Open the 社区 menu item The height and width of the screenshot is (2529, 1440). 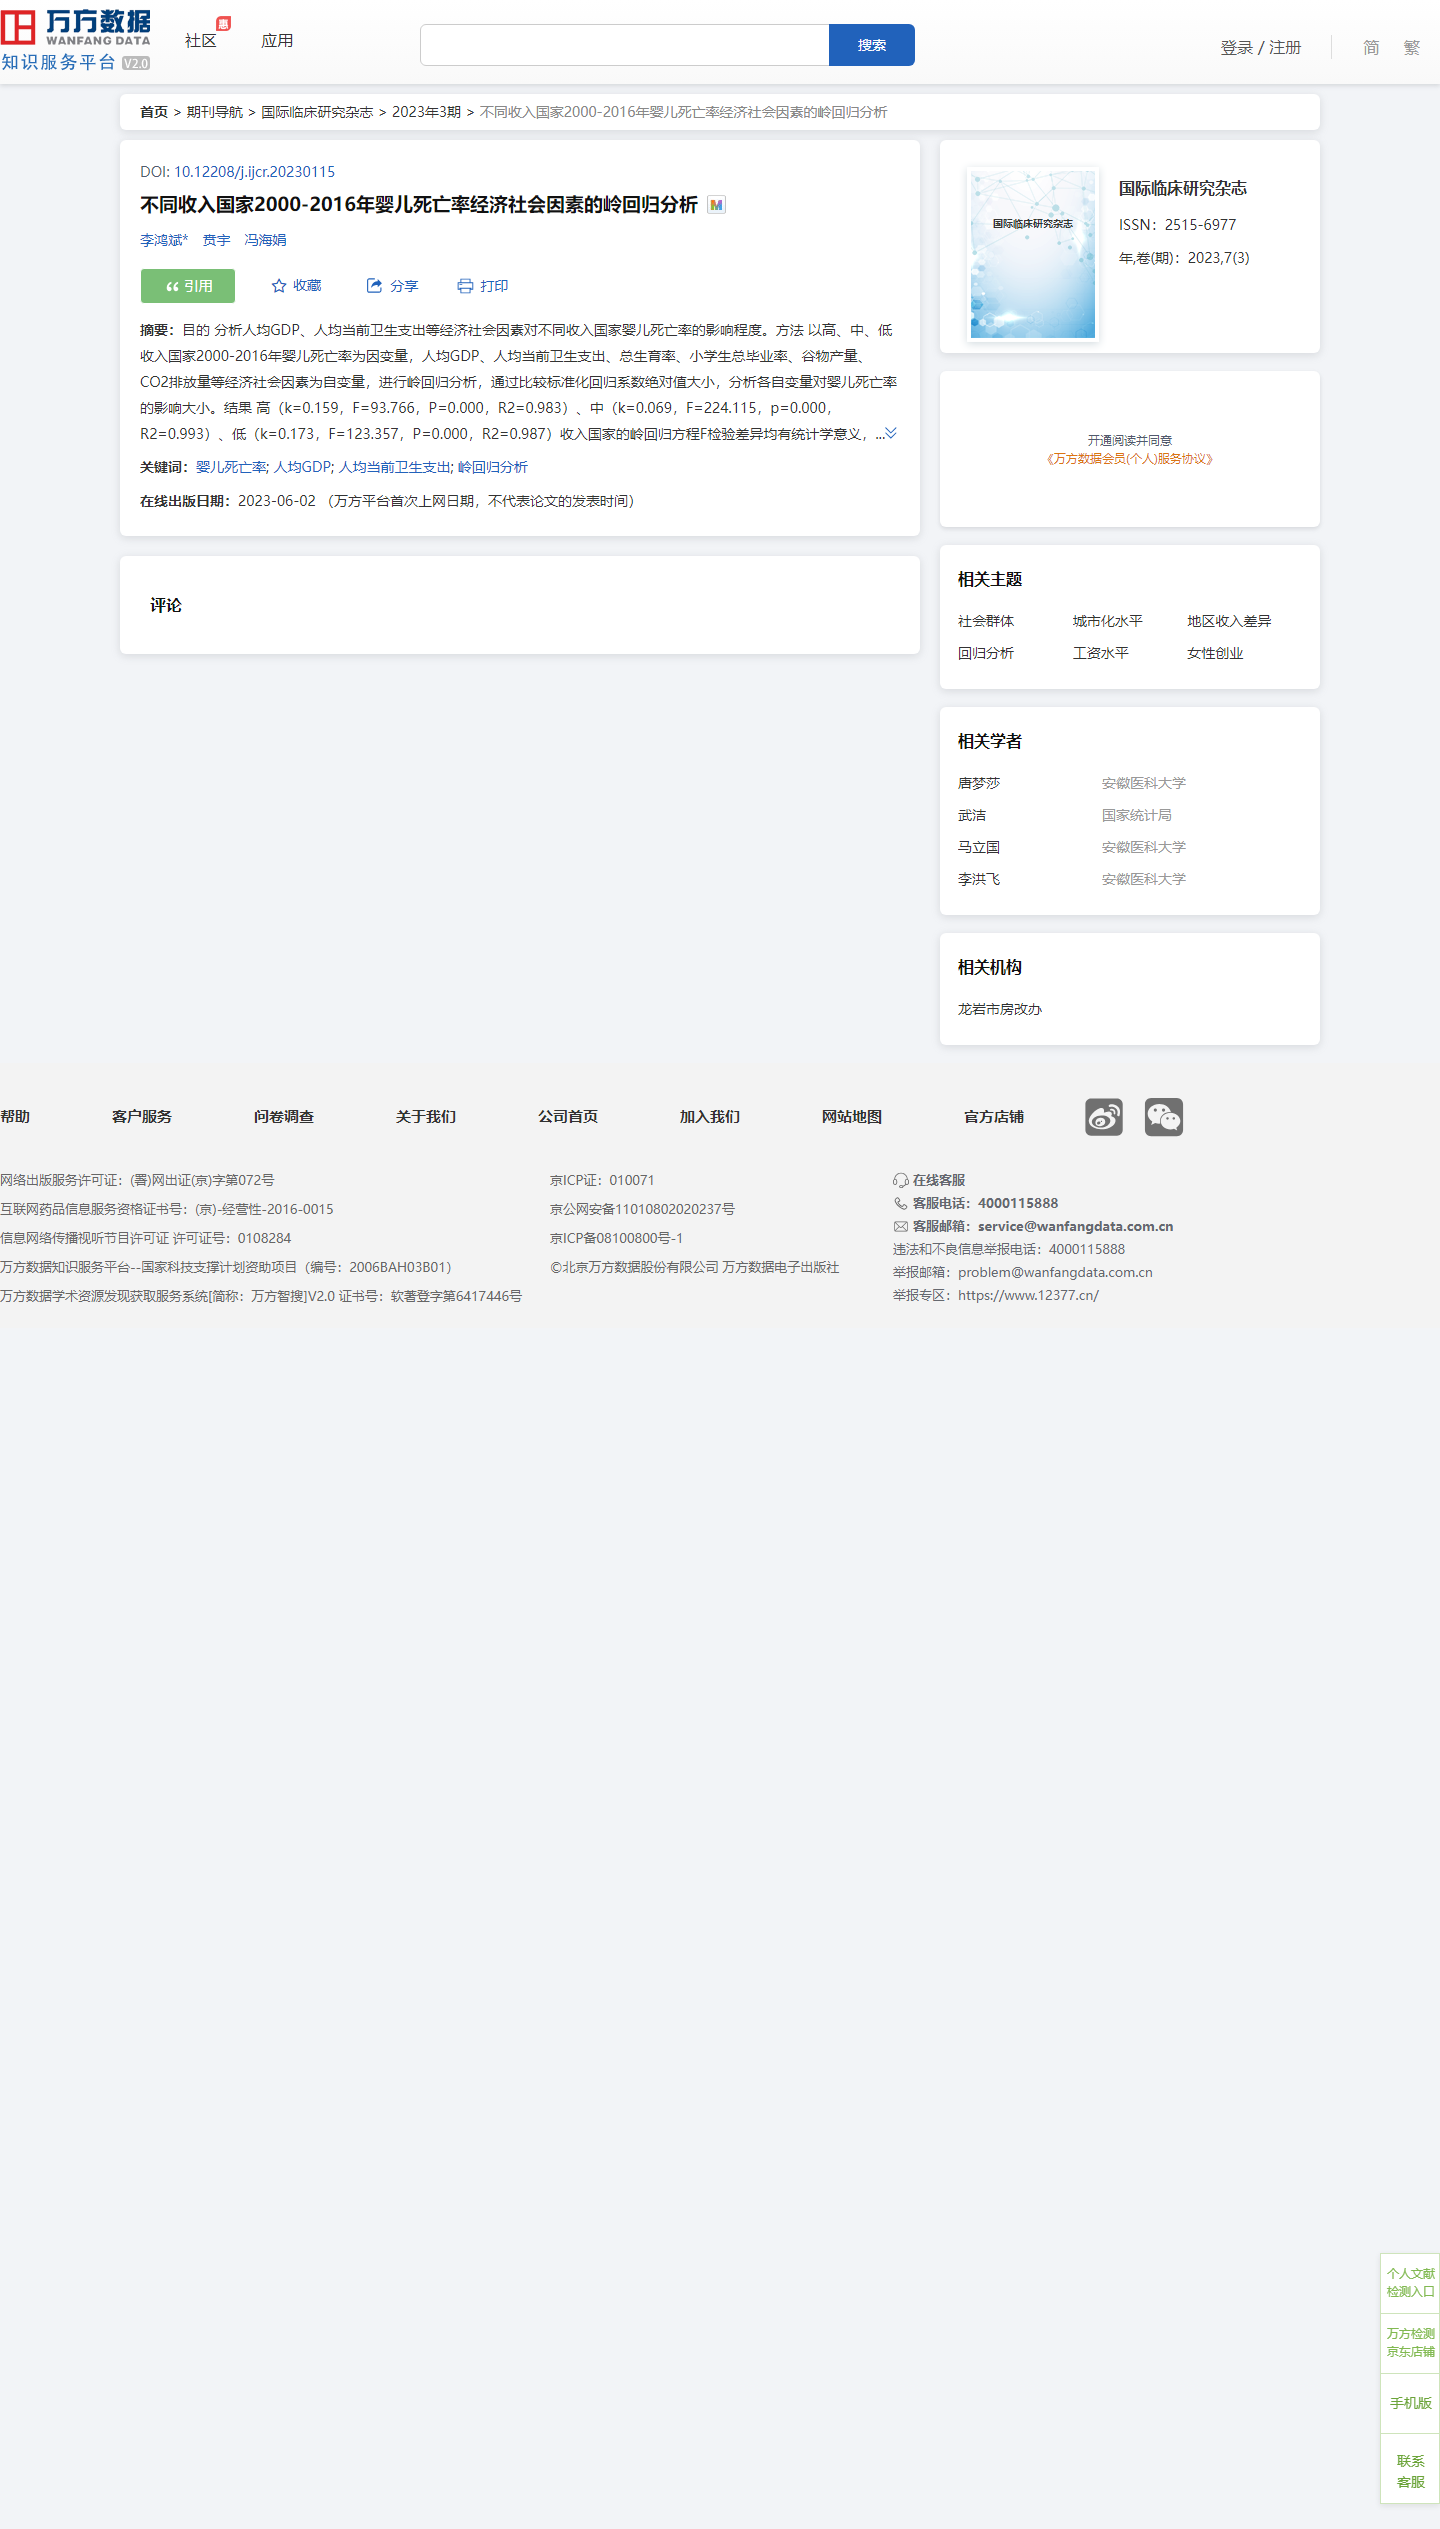(201, 41)
